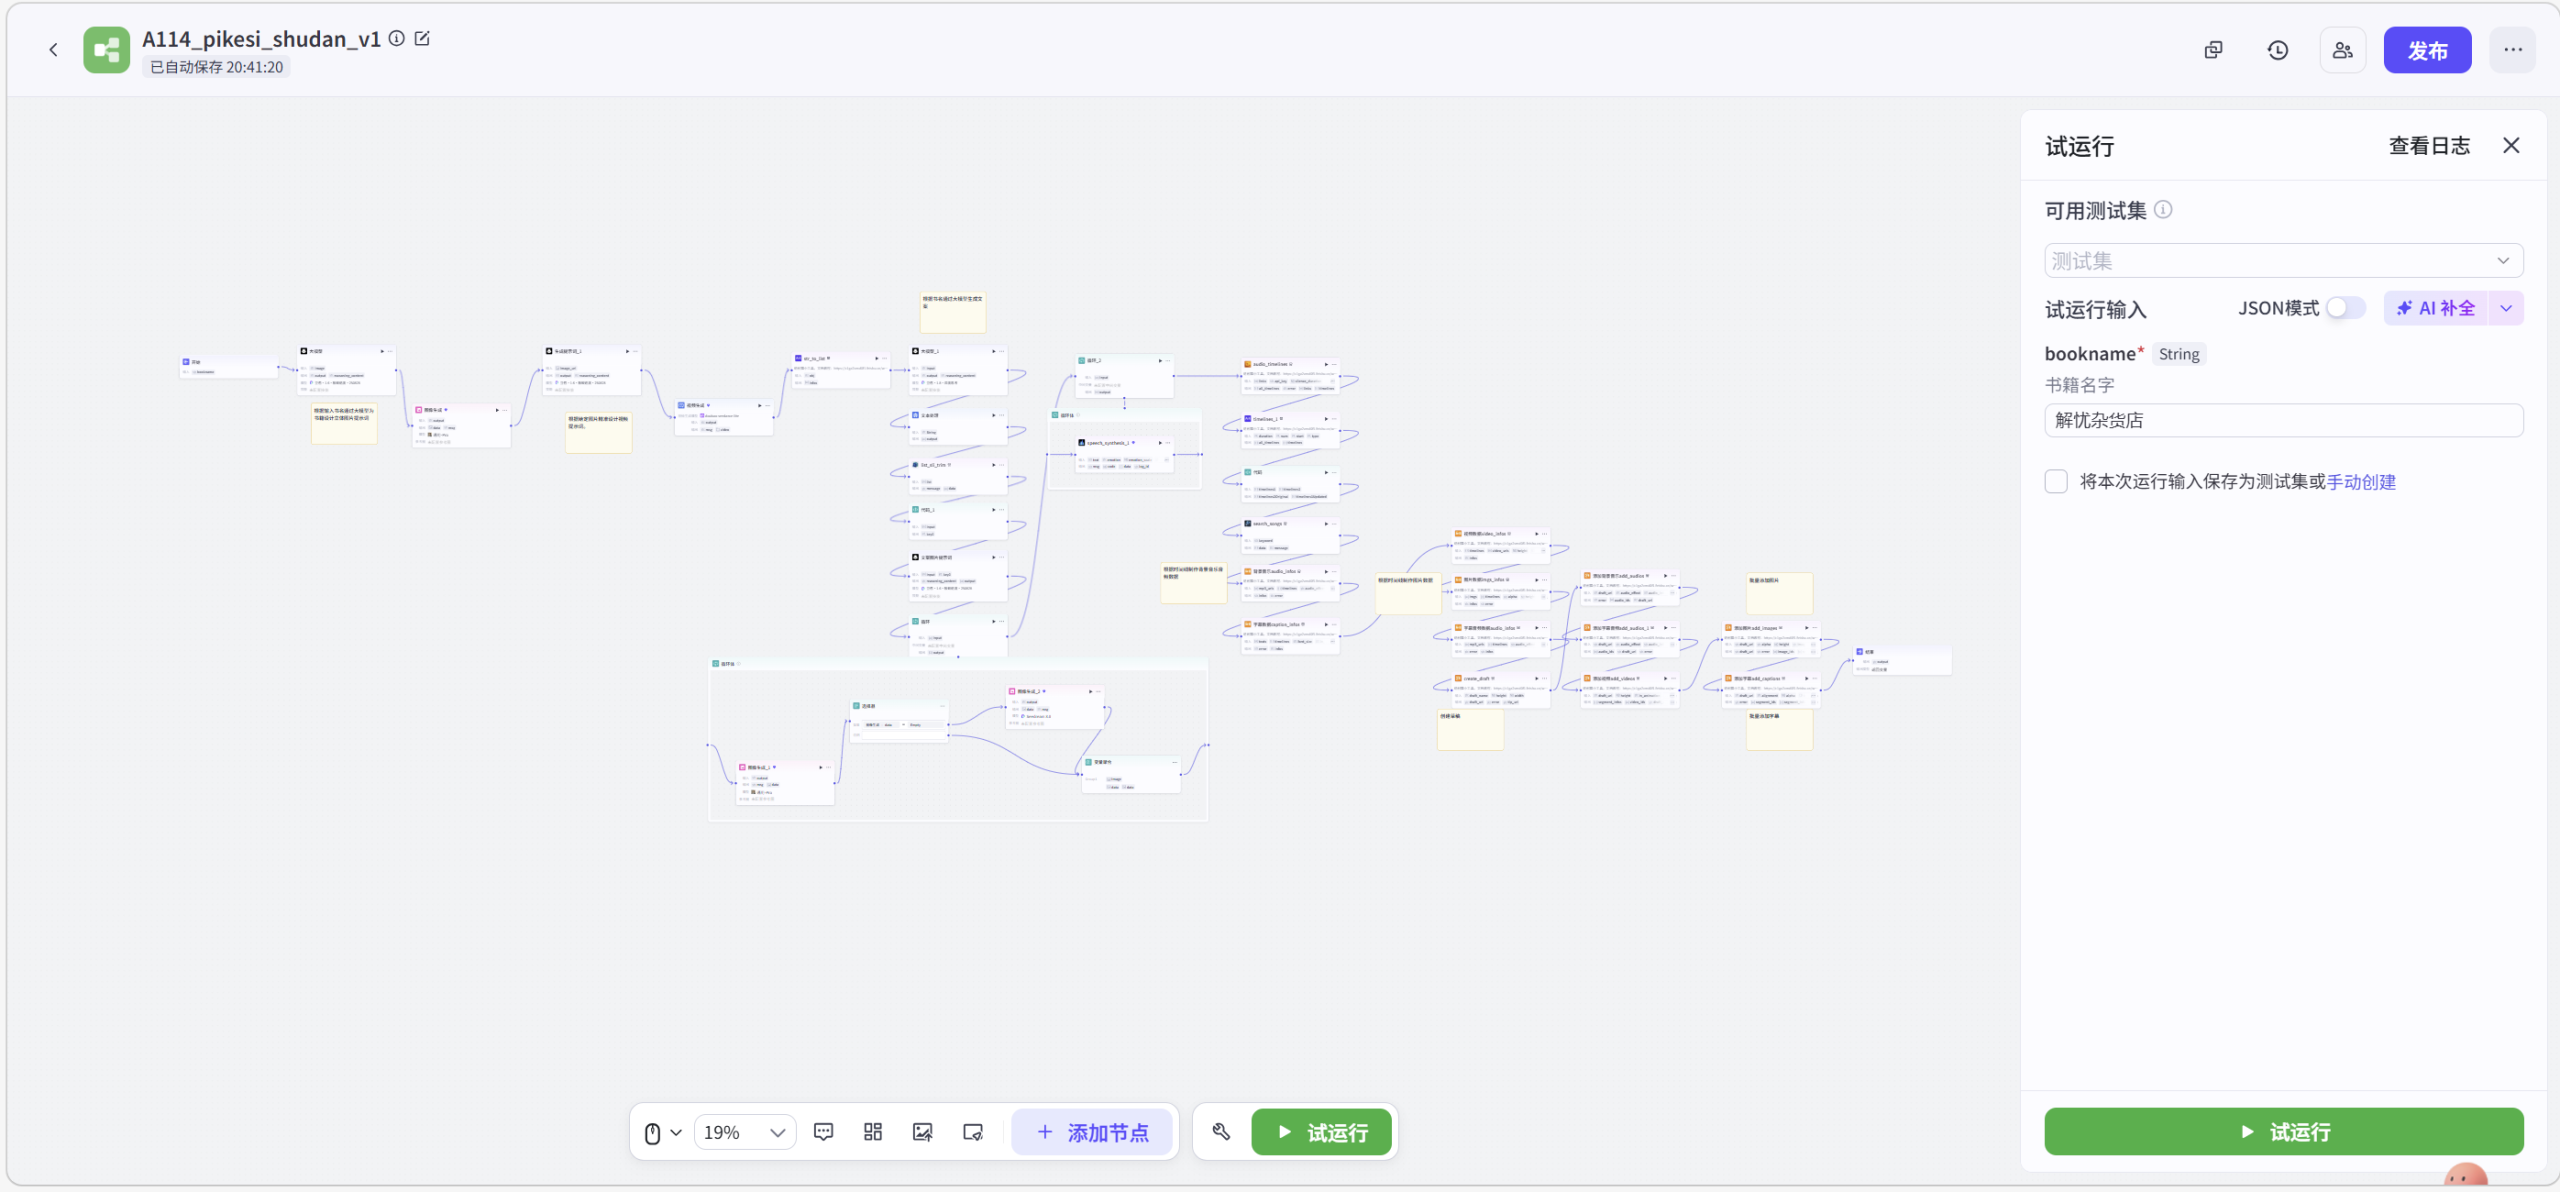Expand the arrow next to AI 补全
The width and height of the screenshot is (2560, 1192).
[2506, 308]
